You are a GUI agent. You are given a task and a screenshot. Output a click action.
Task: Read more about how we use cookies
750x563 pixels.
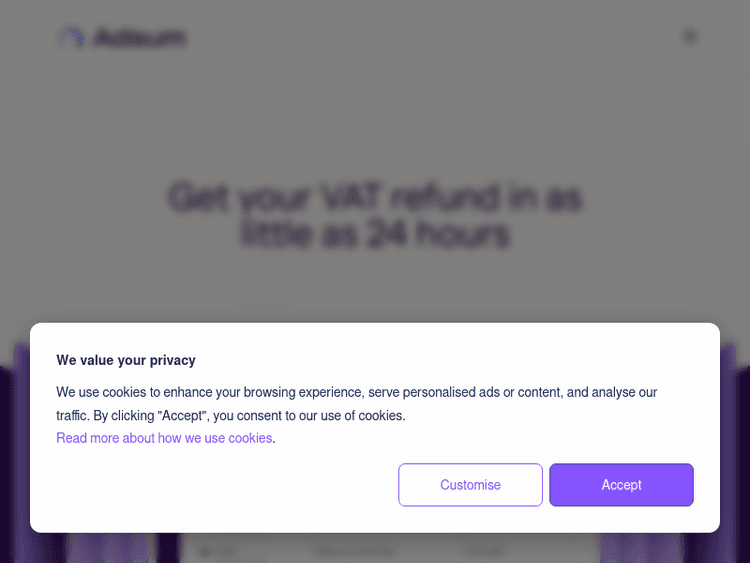[164, 438]
